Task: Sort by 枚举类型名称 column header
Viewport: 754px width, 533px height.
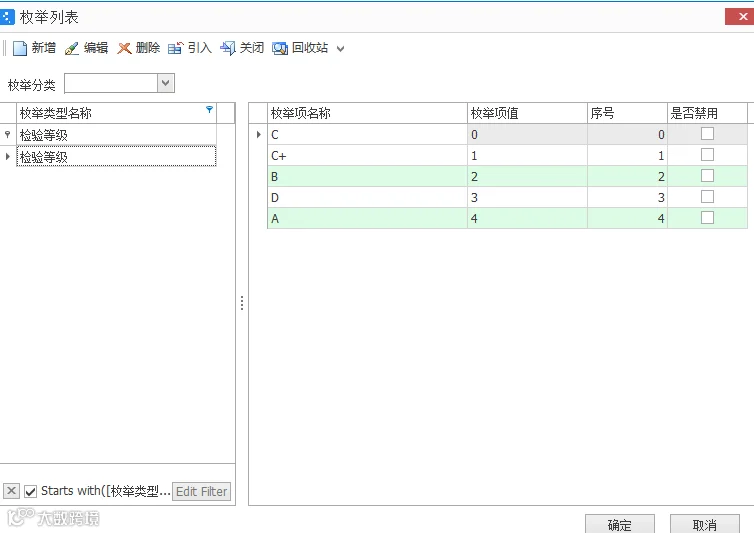Action: pos(117,113)
